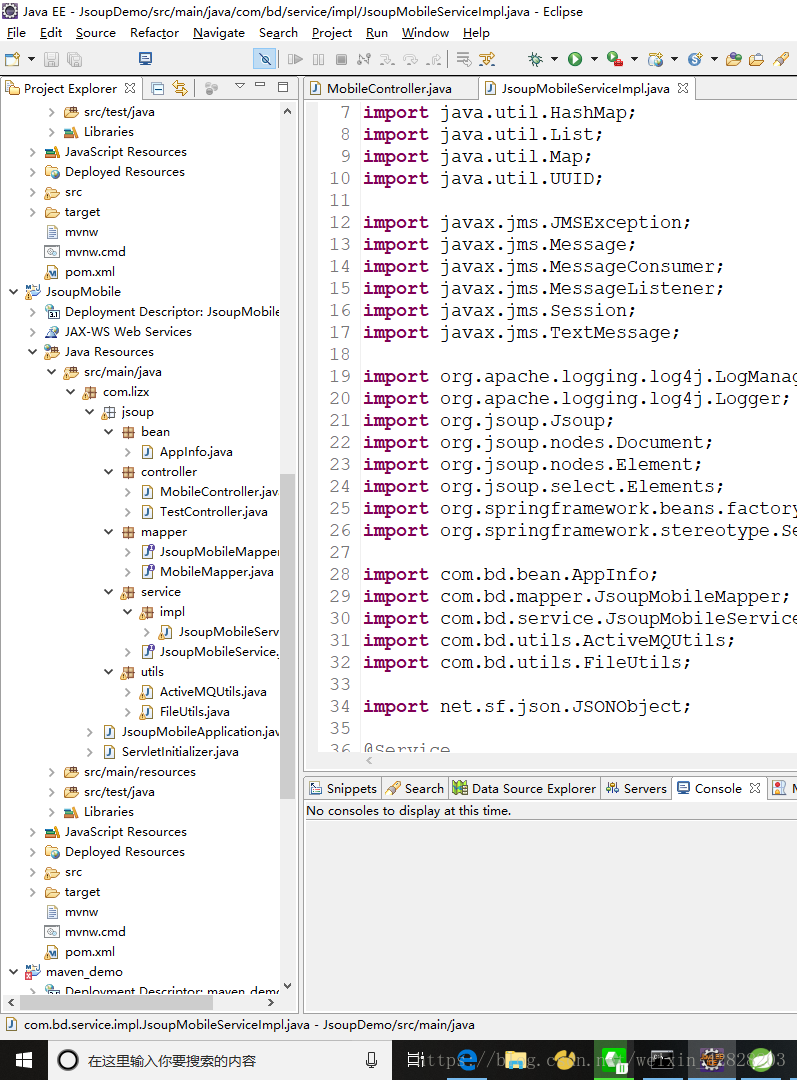Close the JsoupMobileServiceImpl.java editor tab

(x=683, y=87)
